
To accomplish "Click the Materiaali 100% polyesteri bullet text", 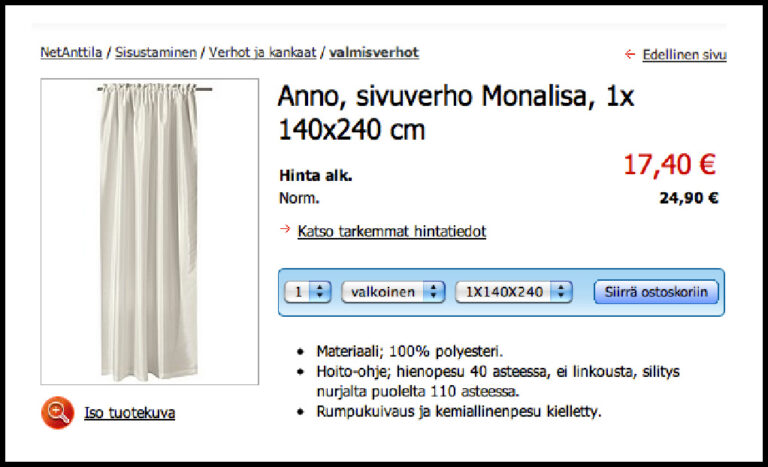I will (x=410, y=351).
